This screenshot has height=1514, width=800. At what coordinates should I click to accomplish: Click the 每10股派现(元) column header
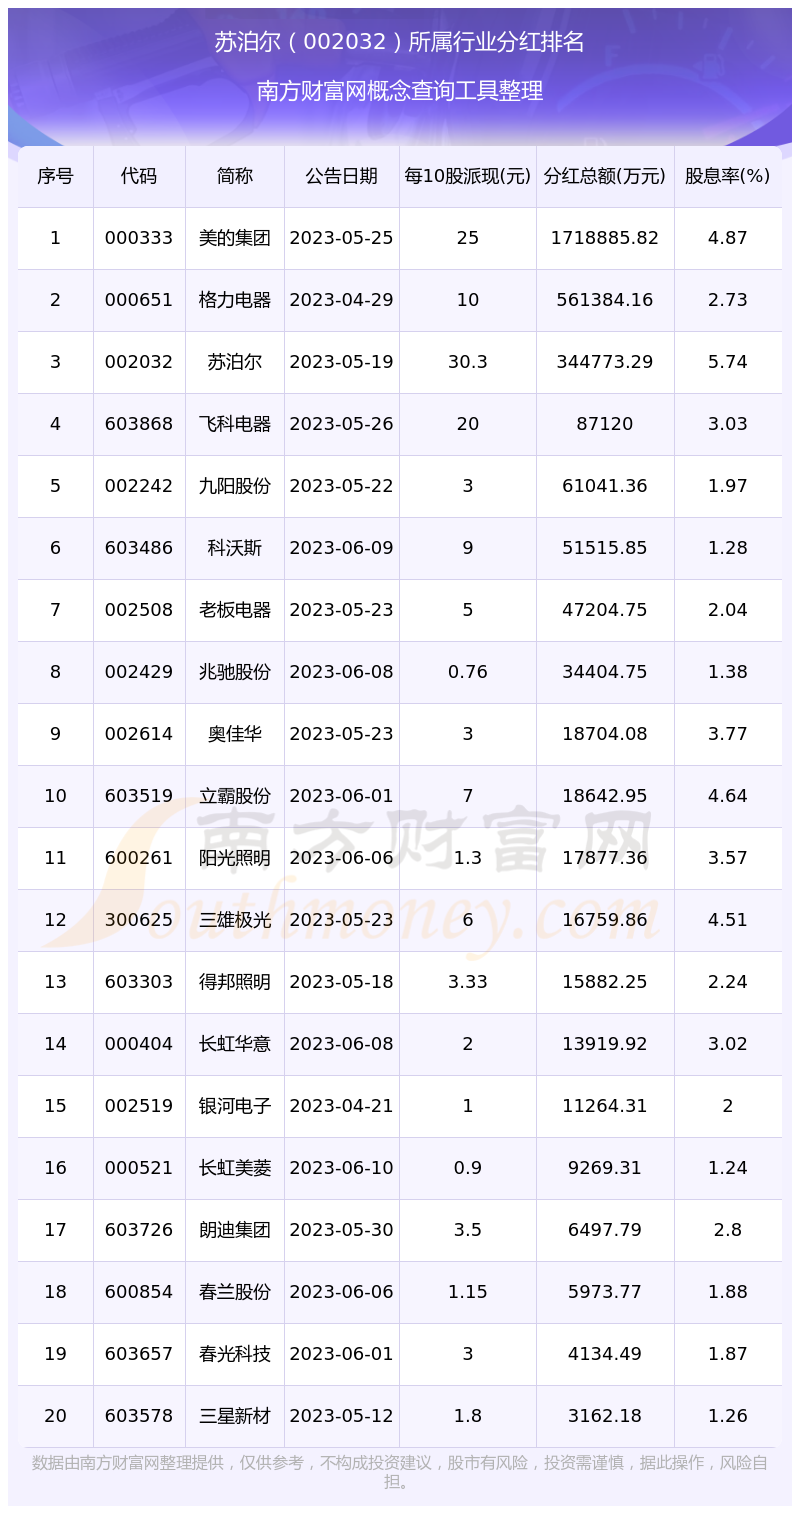468,176
